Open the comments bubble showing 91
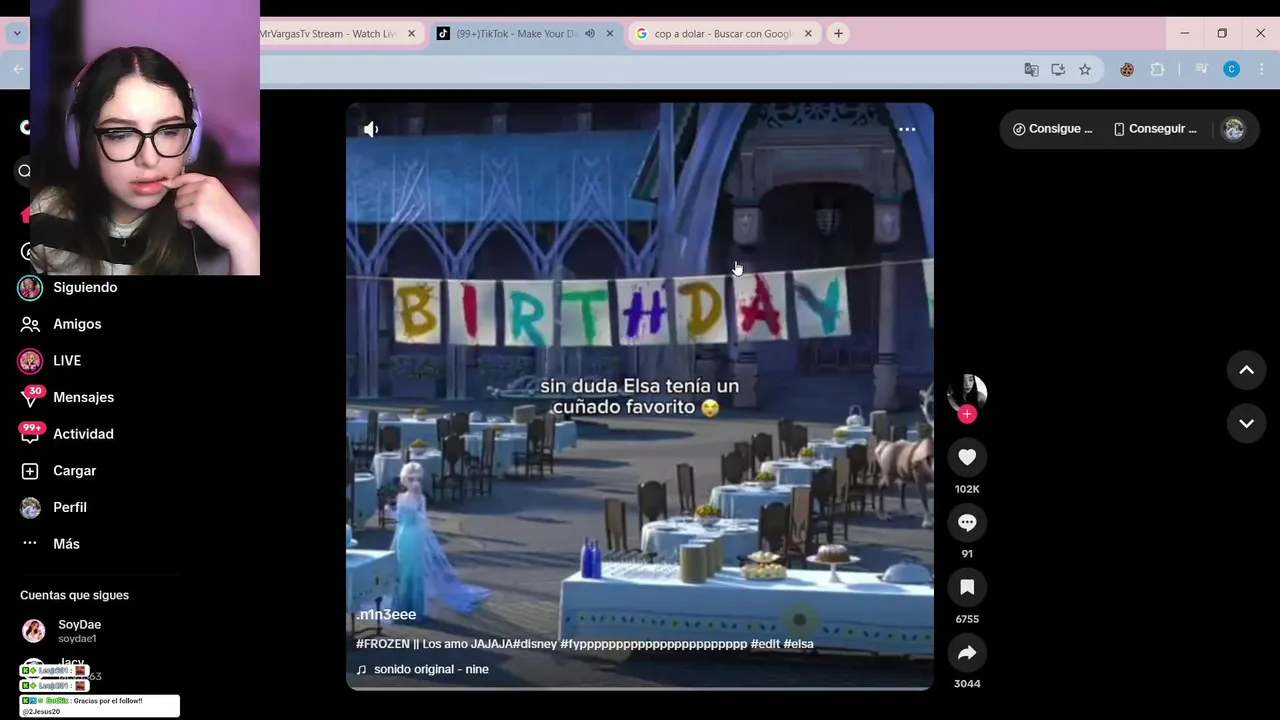 (967, 522)
